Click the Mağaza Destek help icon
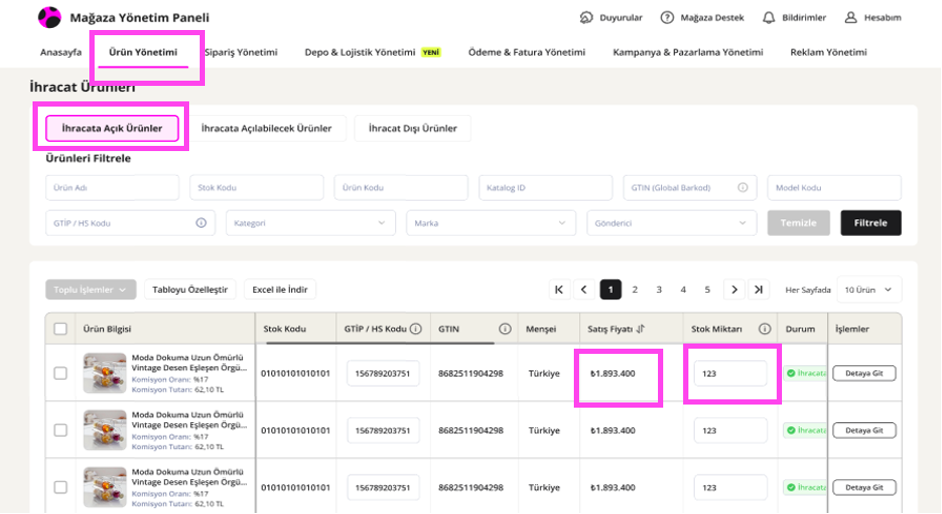Viewport: 942px width, 514px height. [x=667, y=17]
